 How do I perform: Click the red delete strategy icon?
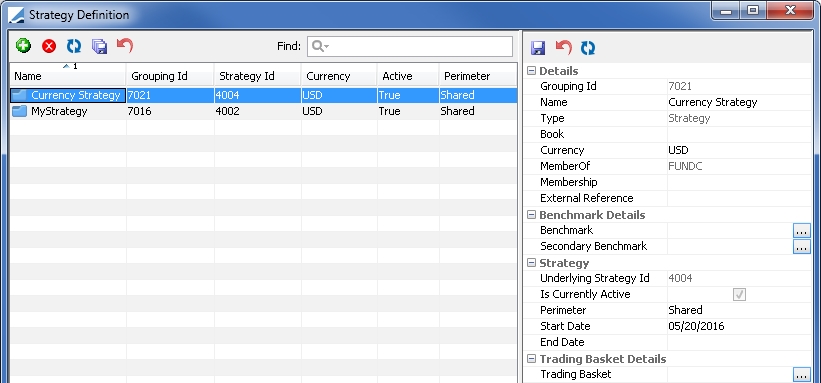(49, 46)
